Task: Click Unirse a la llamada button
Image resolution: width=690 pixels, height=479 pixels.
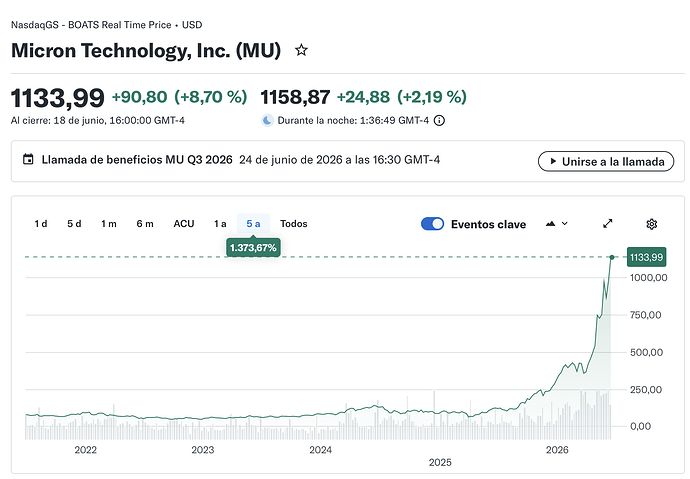Action: 606,161
